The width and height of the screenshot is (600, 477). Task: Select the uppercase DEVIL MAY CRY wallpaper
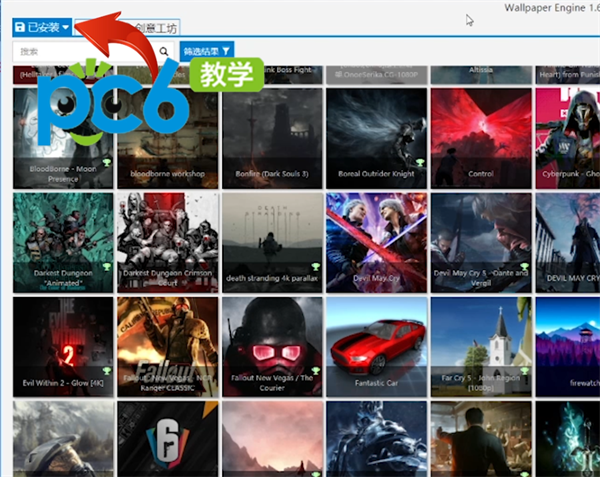pyautogui.click(x=568, y=243)
